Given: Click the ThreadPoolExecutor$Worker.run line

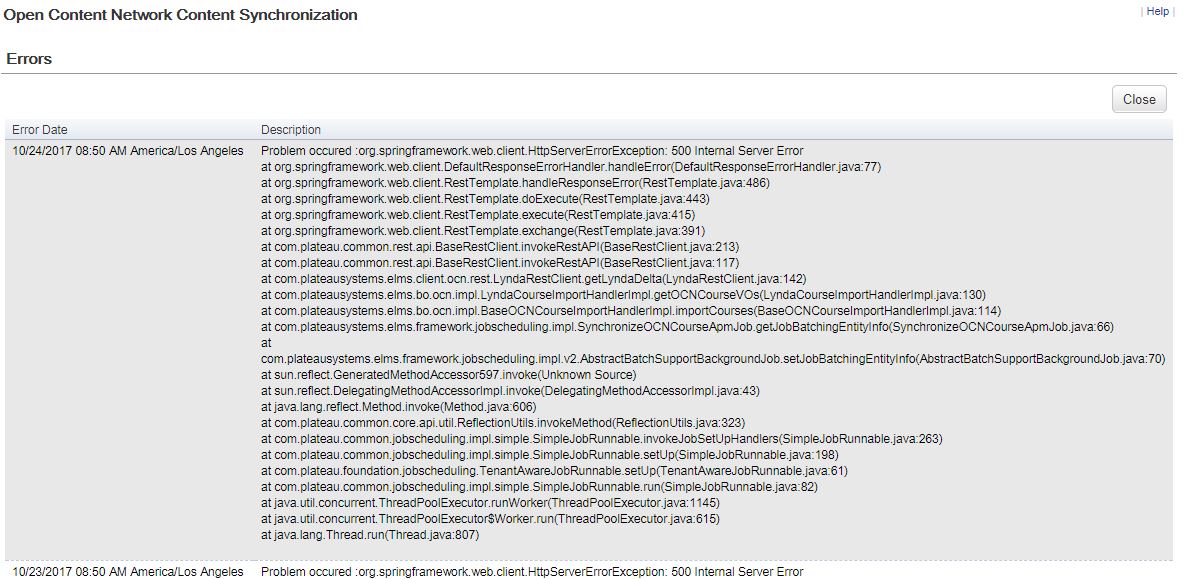Looking at the screenshot, I should (490, 519).
